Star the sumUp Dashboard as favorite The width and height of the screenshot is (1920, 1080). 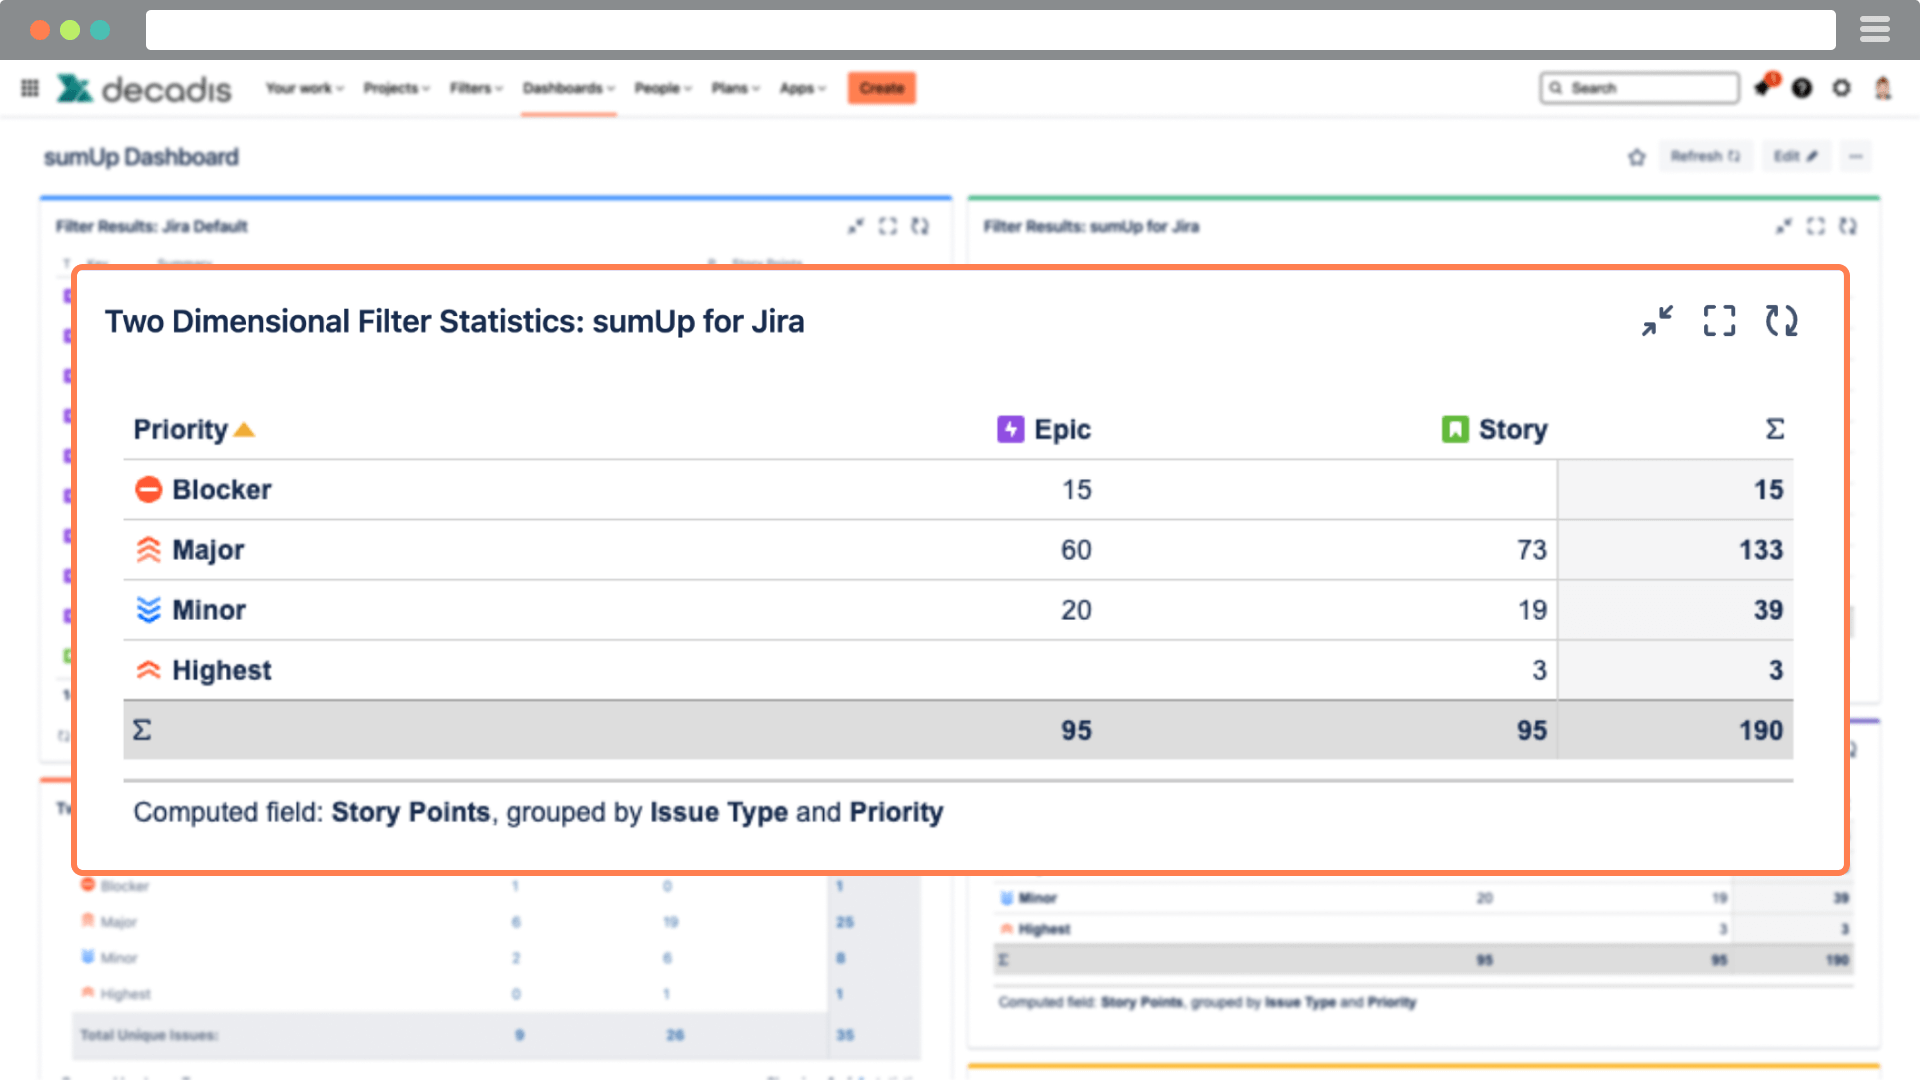(x=1637, y=157)
